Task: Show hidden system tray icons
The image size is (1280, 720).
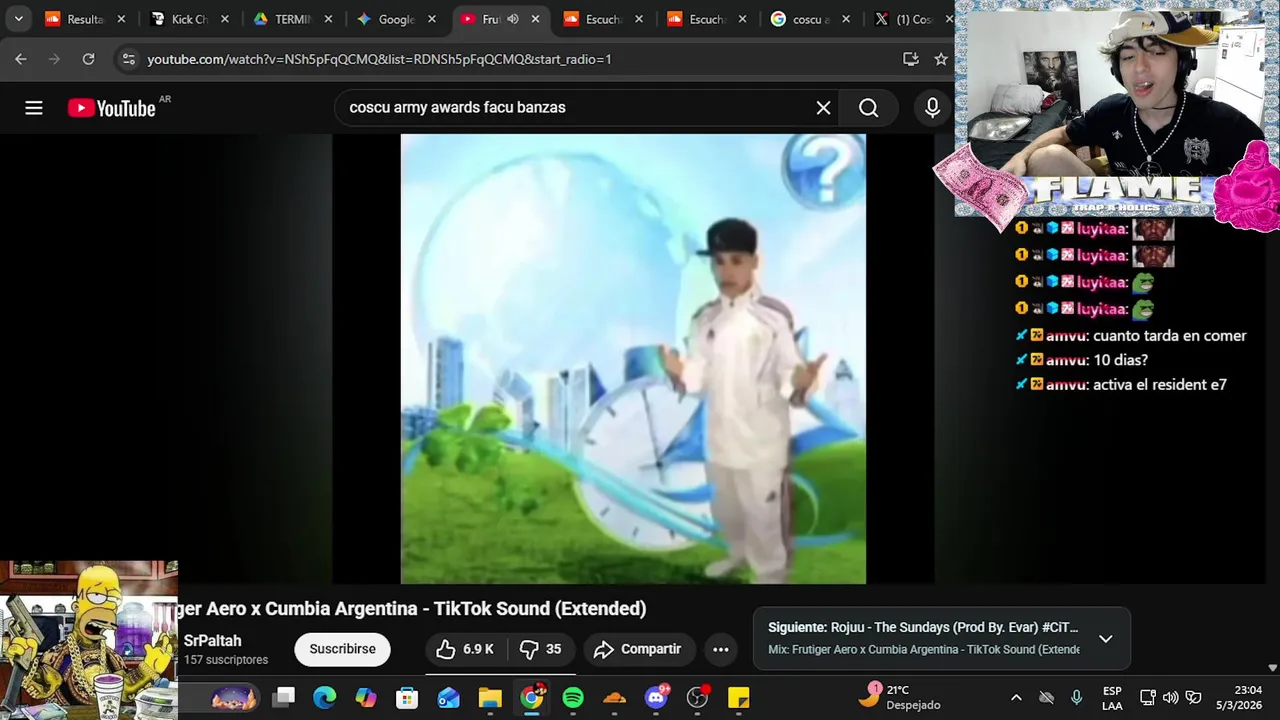Action: [1016, 698]
